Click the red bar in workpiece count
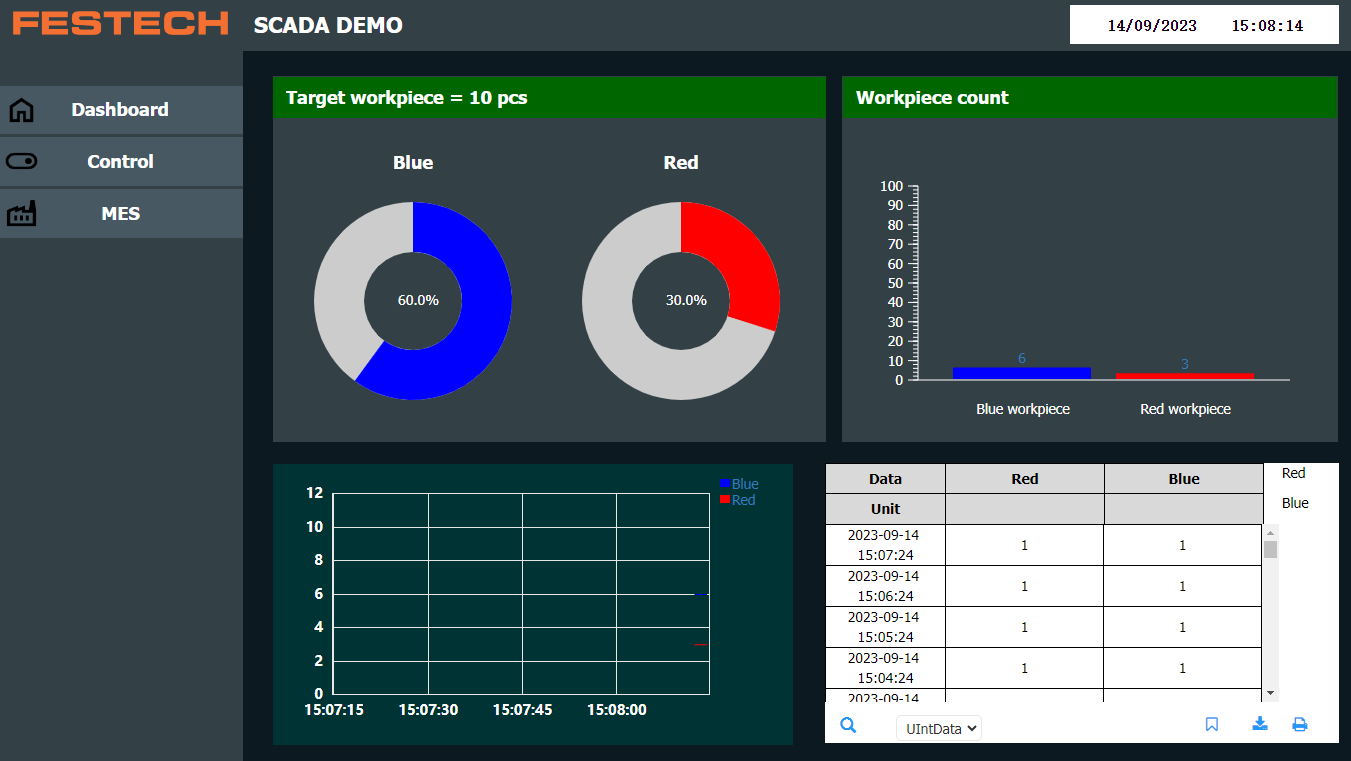The height and width of the screenshot is (761, 1351). pyautogui.click(x=1185, y=376)
